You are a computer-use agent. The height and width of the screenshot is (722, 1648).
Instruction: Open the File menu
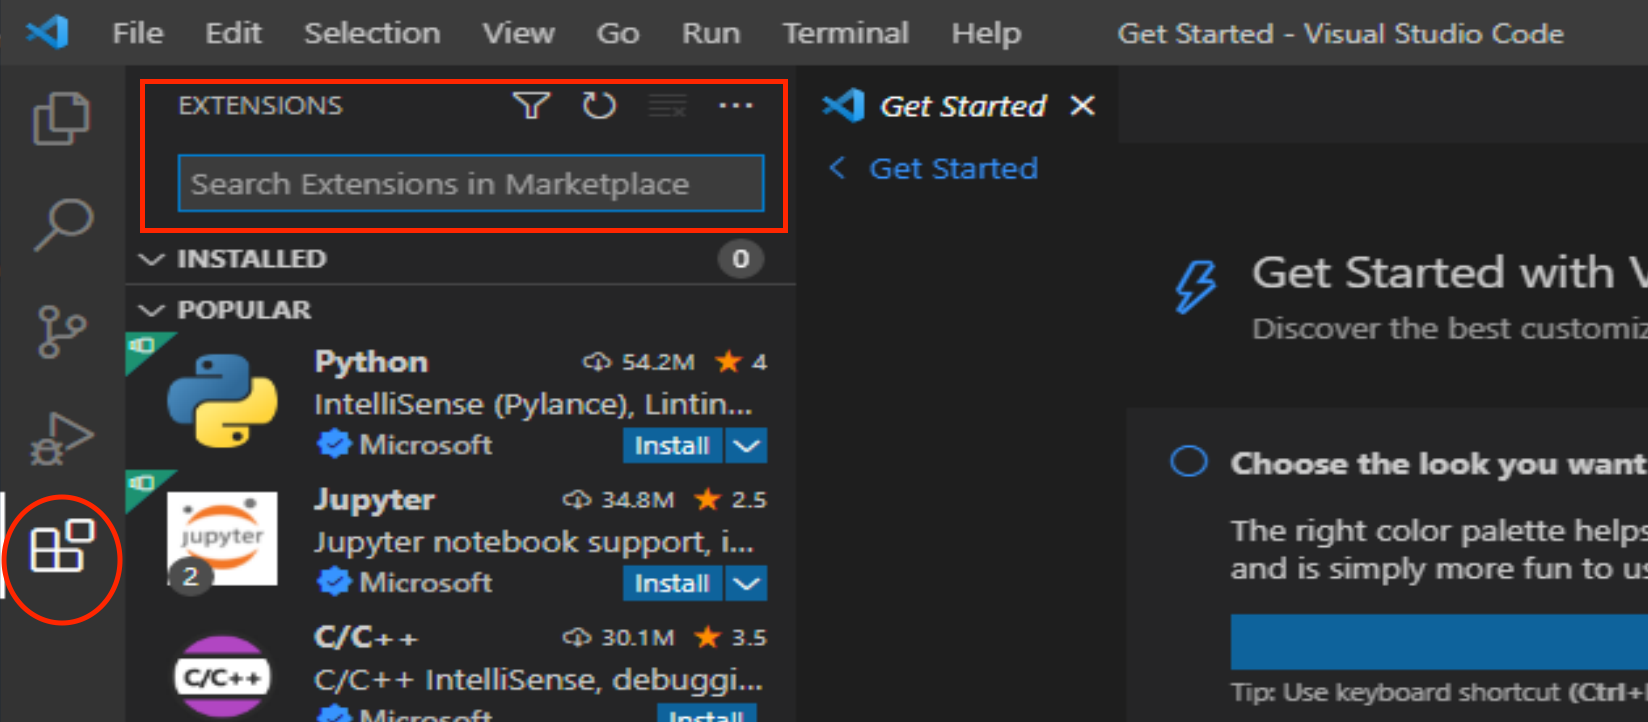pyautogui.click(x=138, y=33)
